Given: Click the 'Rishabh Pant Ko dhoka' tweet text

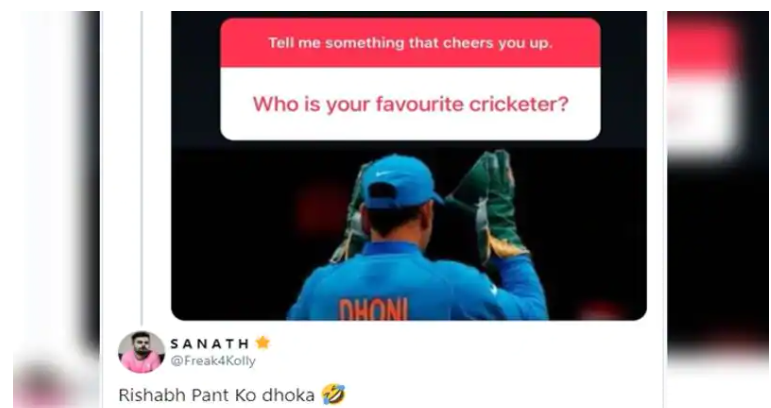Looking at the screenshot, I should point(216,395).
